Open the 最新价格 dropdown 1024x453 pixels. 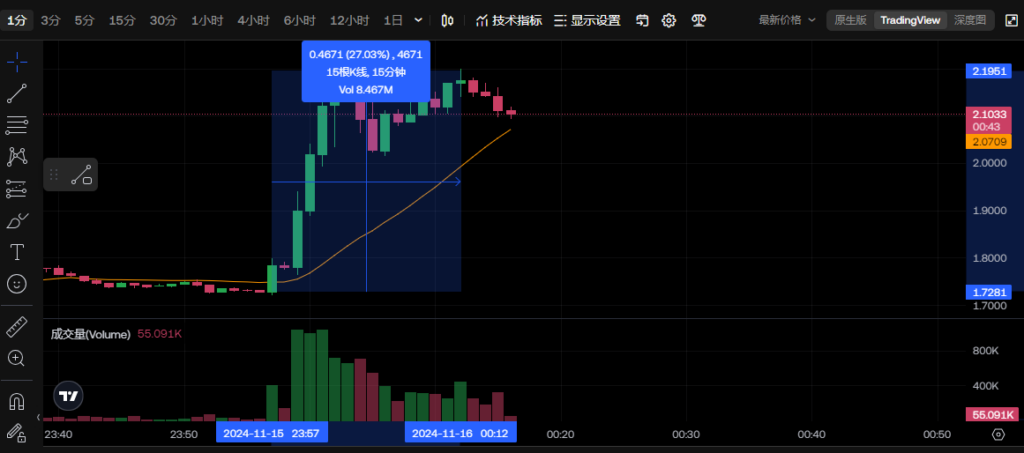coord(786,20)
